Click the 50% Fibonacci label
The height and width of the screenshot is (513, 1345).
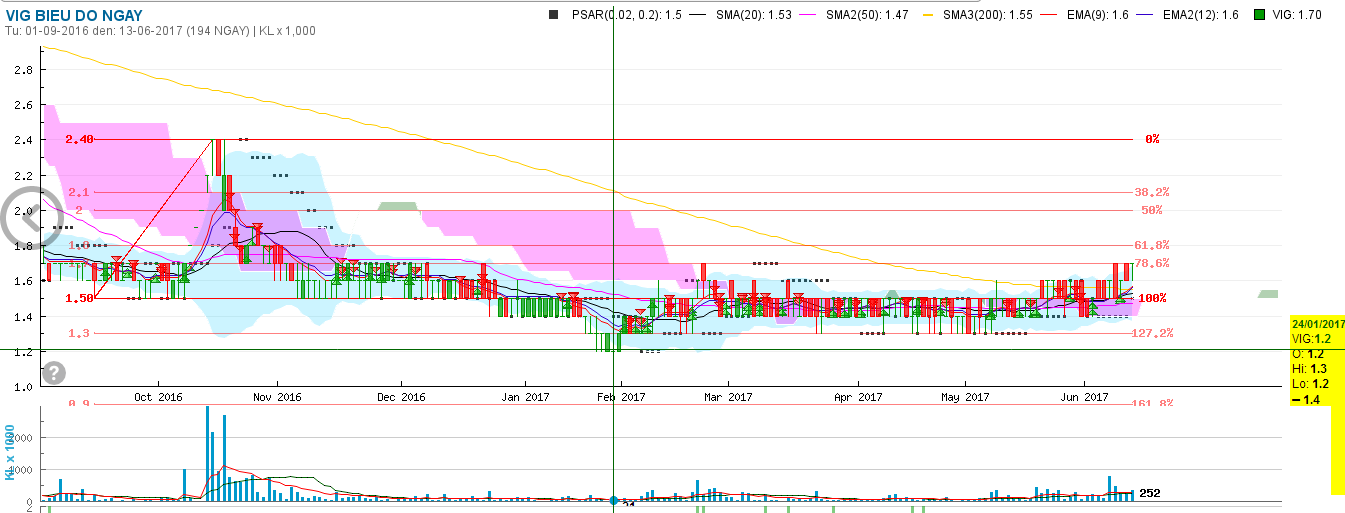click(1151, 210)
